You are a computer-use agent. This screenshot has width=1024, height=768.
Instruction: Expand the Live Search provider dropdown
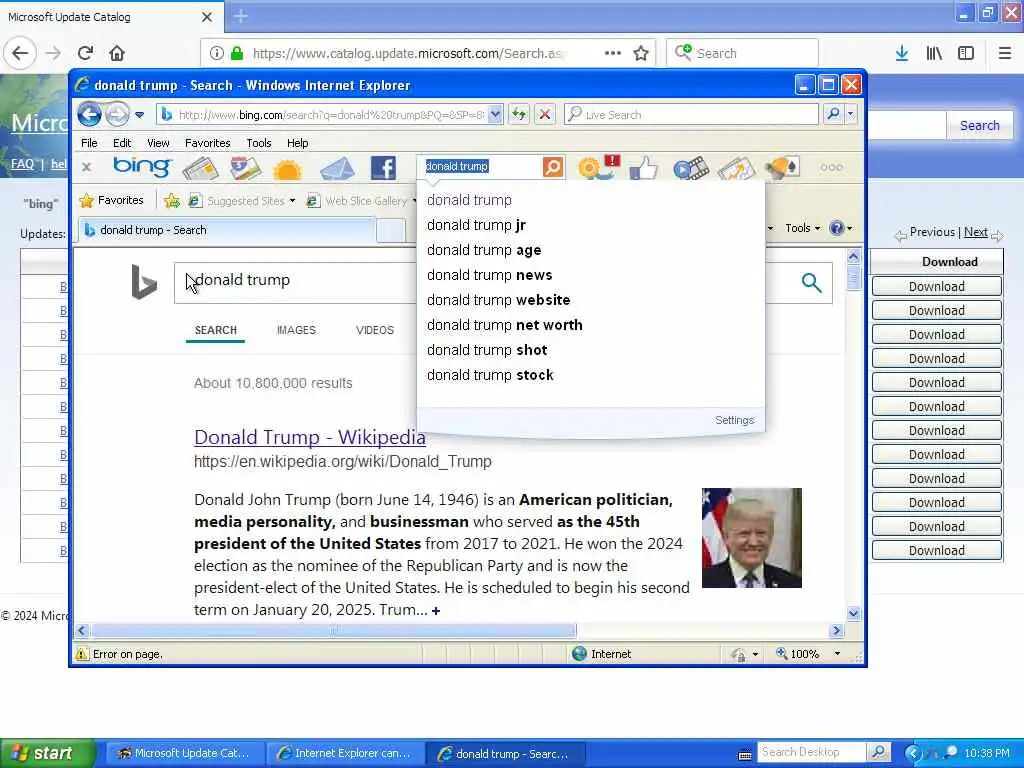coord(850,114)
